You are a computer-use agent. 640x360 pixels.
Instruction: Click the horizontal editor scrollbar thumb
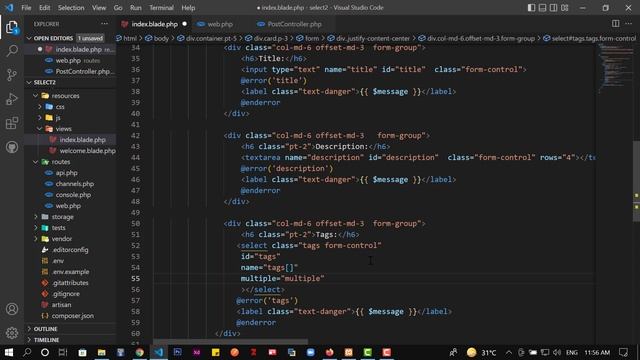[231, 342]
